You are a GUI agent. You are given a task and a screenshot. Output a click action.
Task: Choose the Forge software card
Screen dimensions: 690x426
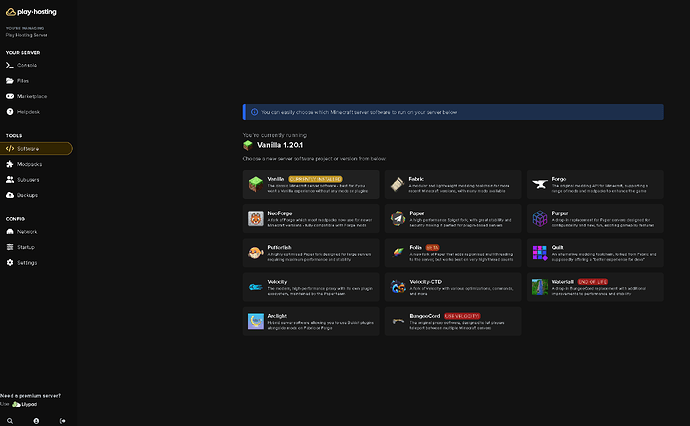595,184
